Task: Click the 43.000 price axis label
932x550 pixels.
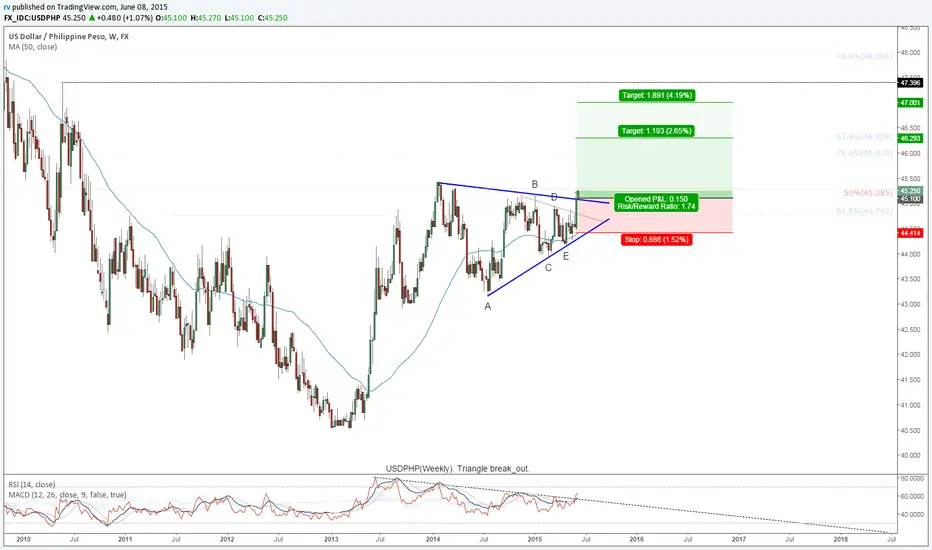Action: coord(910,304)
